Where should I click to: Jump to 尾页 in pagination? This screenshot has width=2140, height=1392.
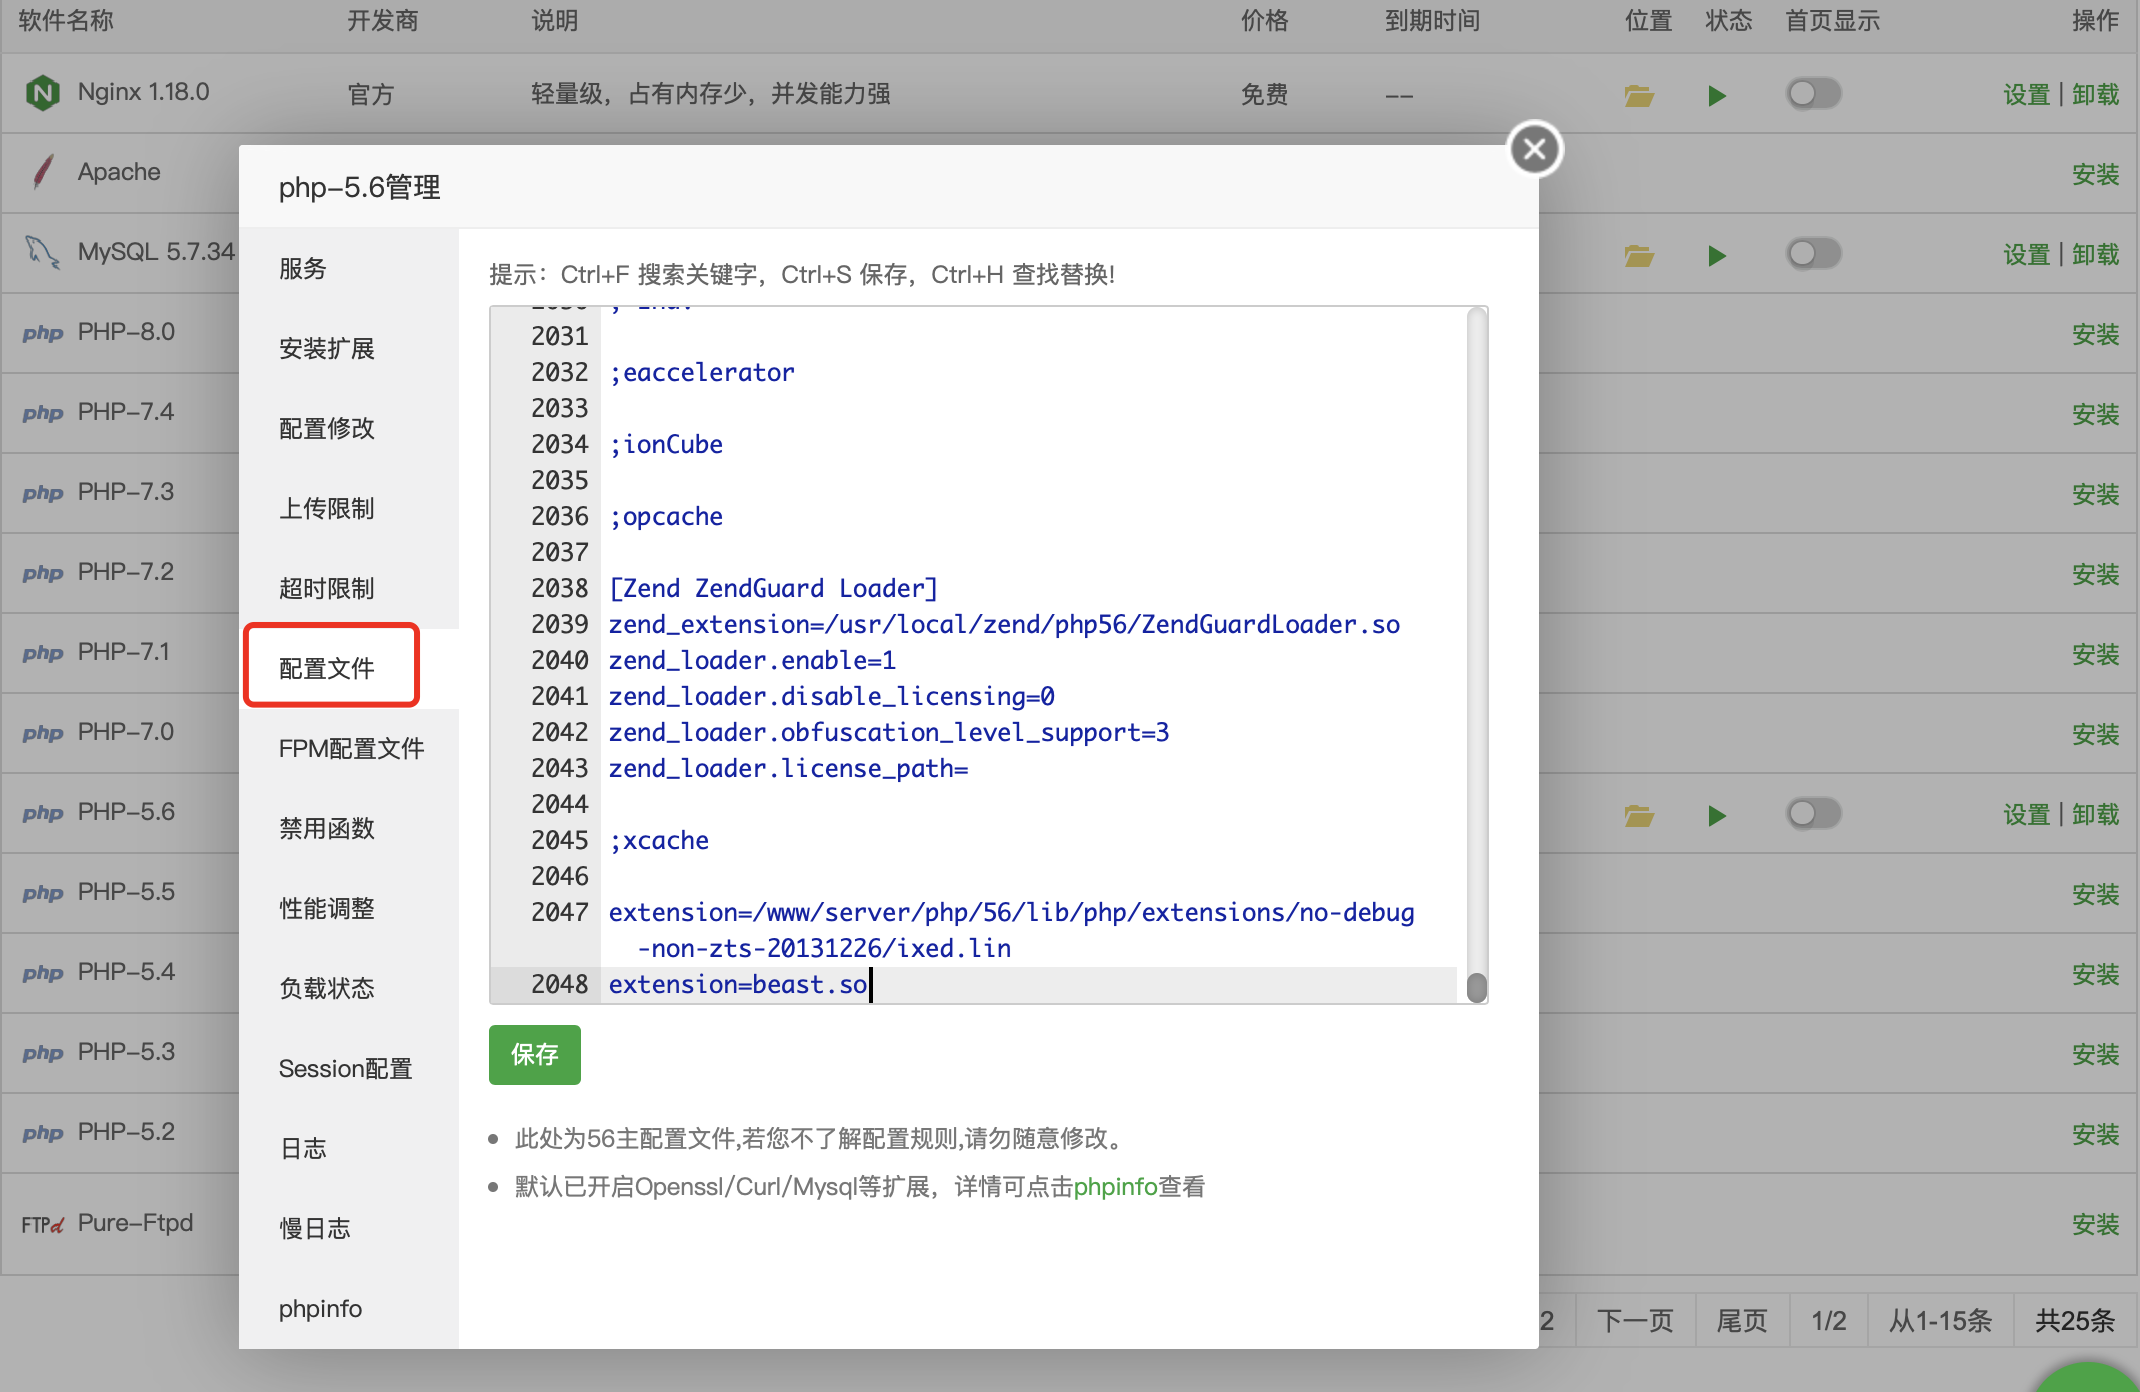coord(1742,1321)
